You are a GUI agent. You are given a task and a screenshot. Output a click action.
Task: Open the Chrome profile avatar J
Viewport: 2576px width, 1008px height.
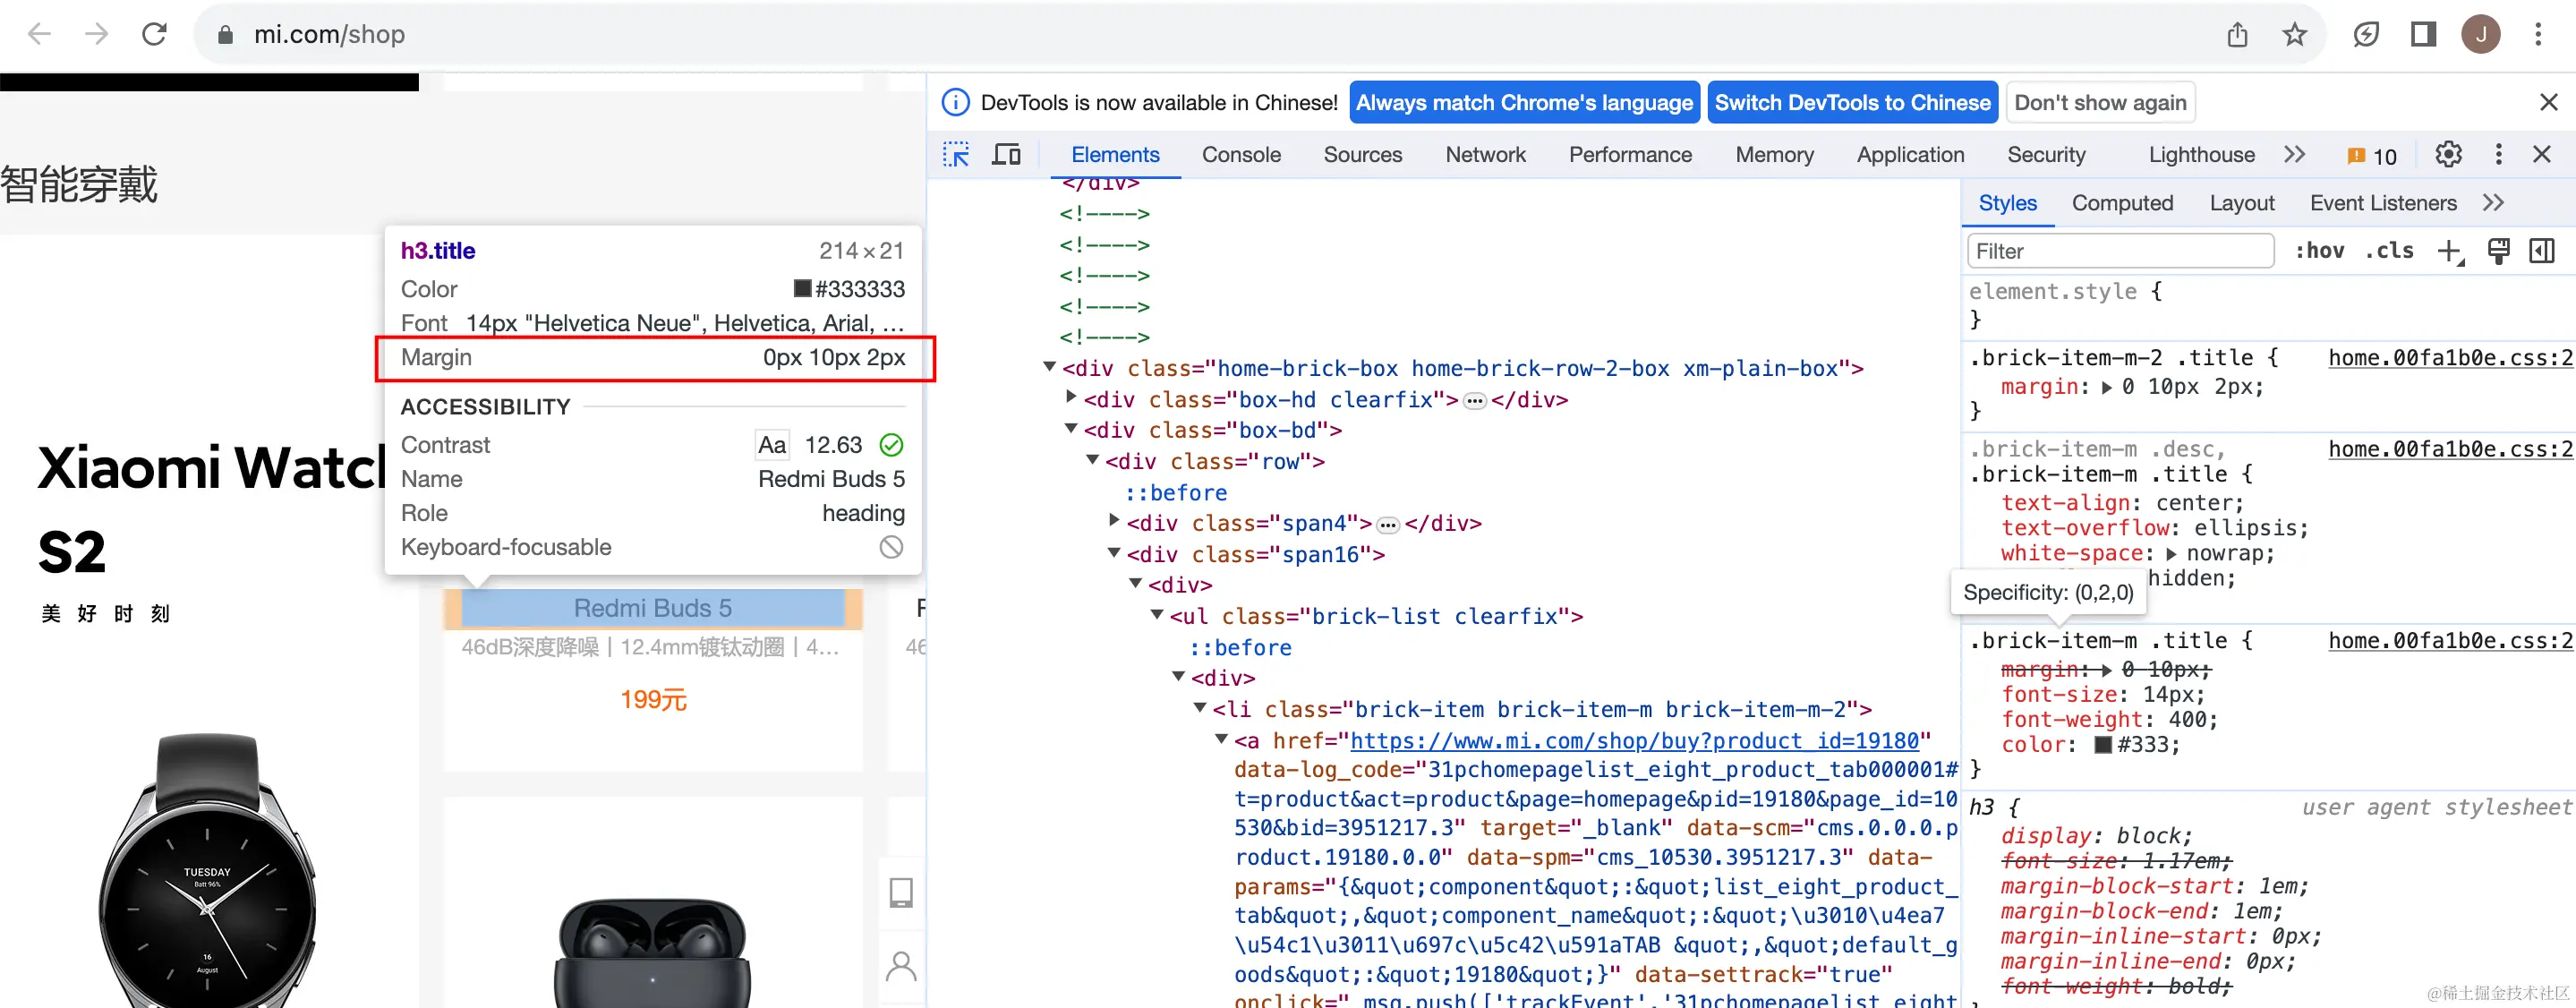pyautogui.click(x=2481, y=35)
